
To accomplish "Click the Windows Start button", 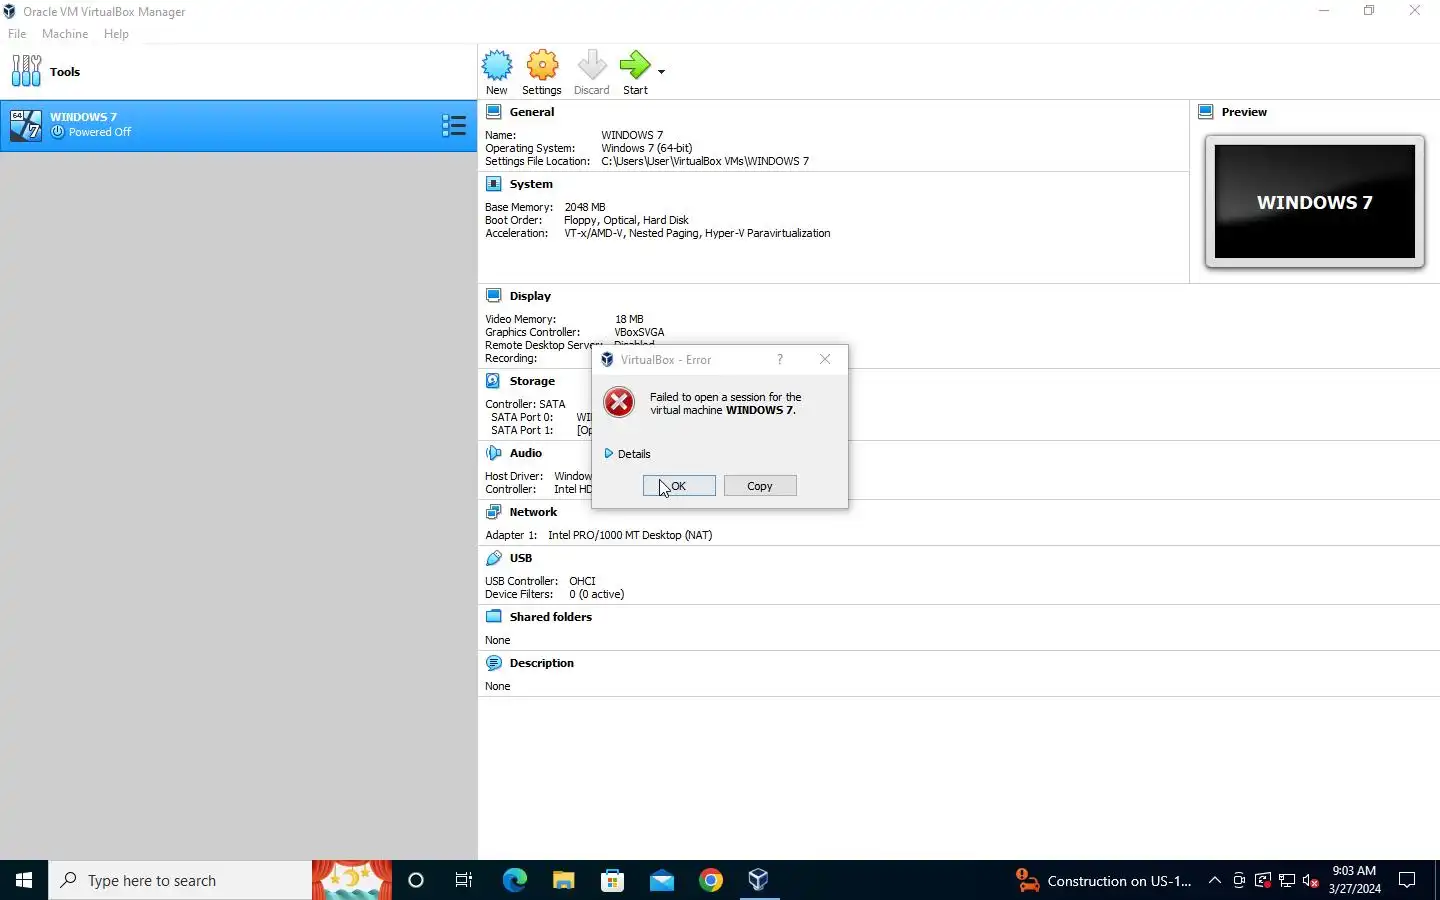I will click(24, 880).
